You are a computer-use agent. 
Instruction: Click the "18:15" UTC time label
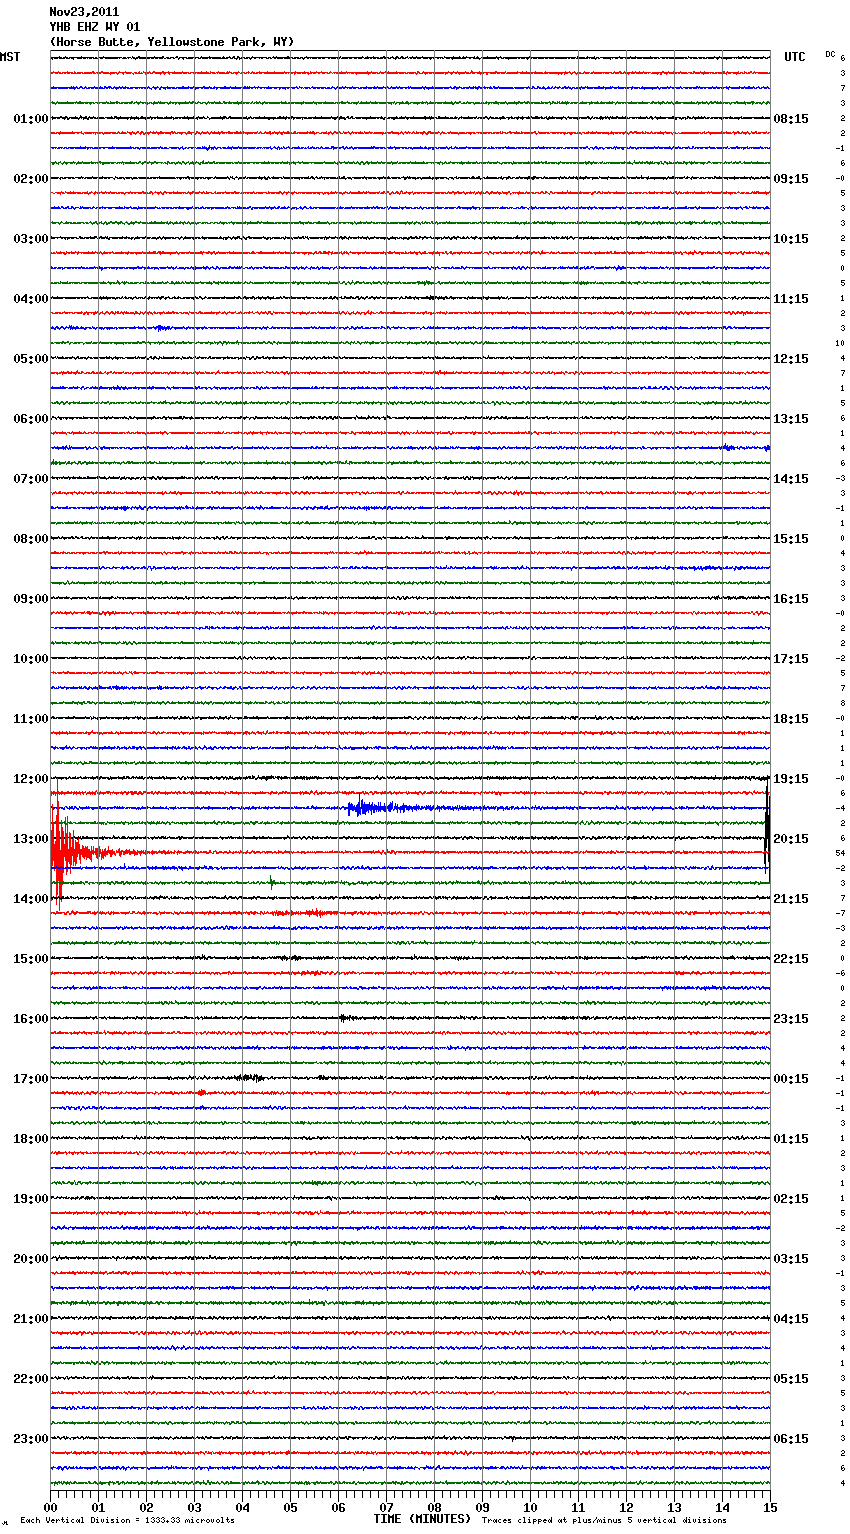pyautogui.click(x=791, y=719)
